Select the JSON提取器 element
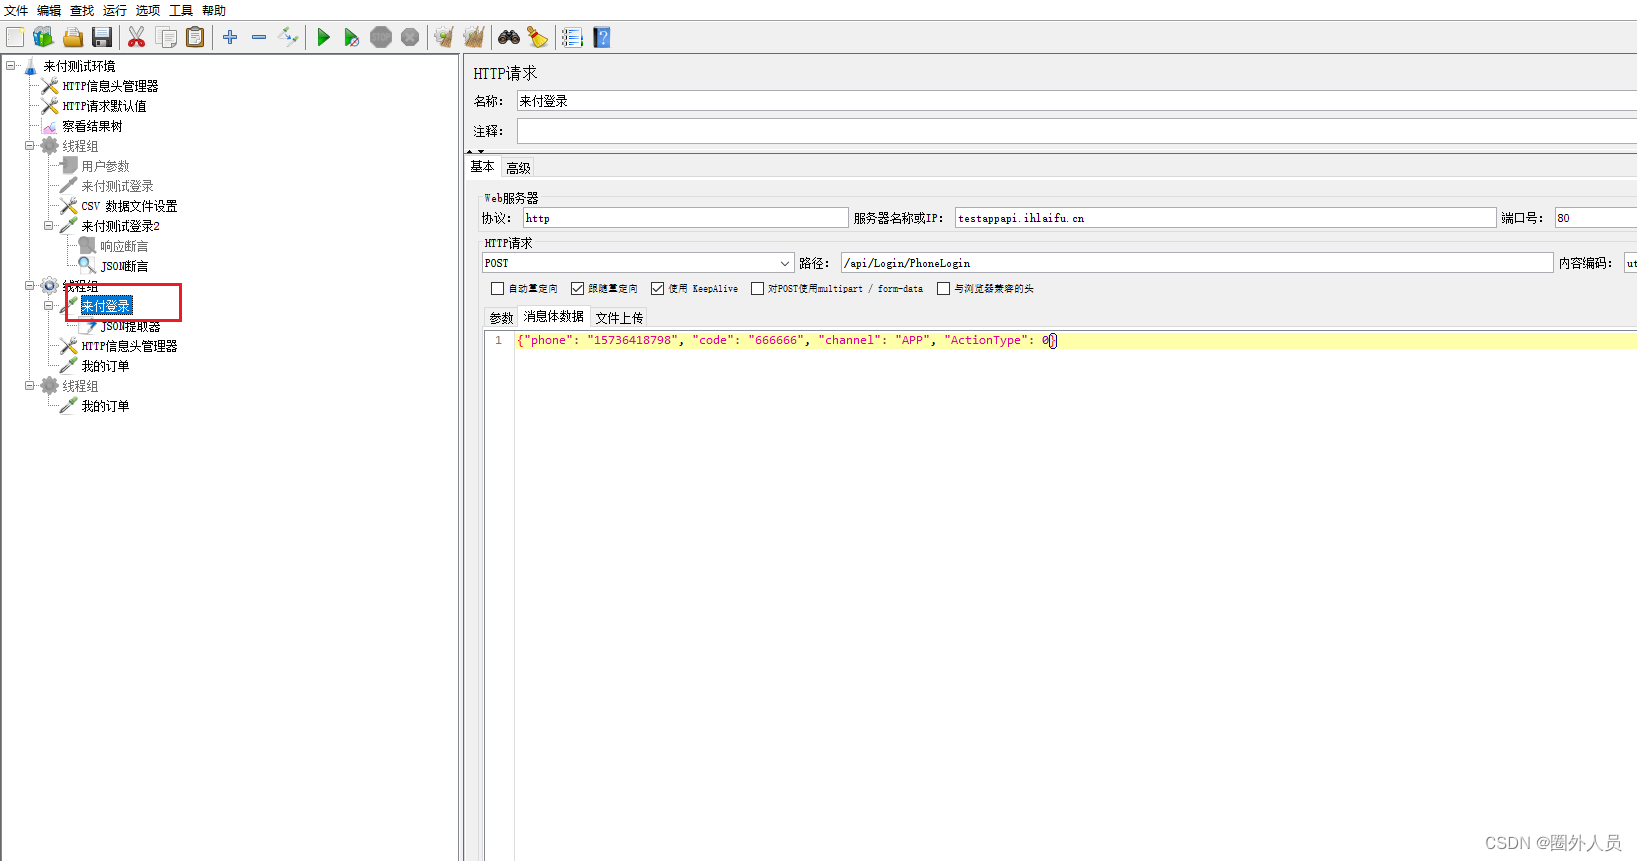Viewport: 1637px width, 861px height. click(x=130, y=326)
